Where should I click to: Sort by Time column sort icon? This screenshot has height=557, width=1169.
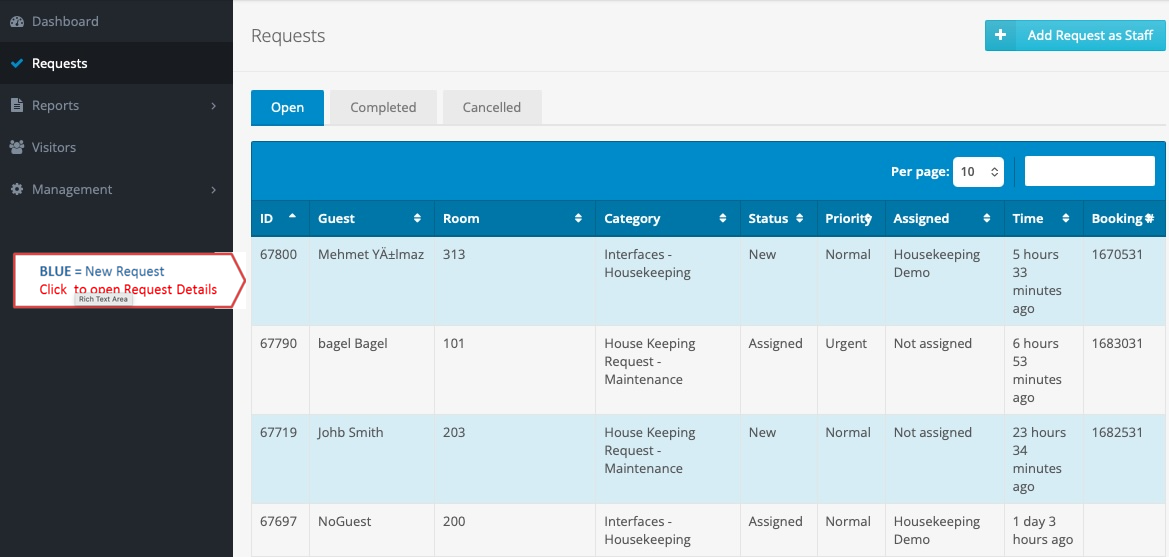(1066, 218)
